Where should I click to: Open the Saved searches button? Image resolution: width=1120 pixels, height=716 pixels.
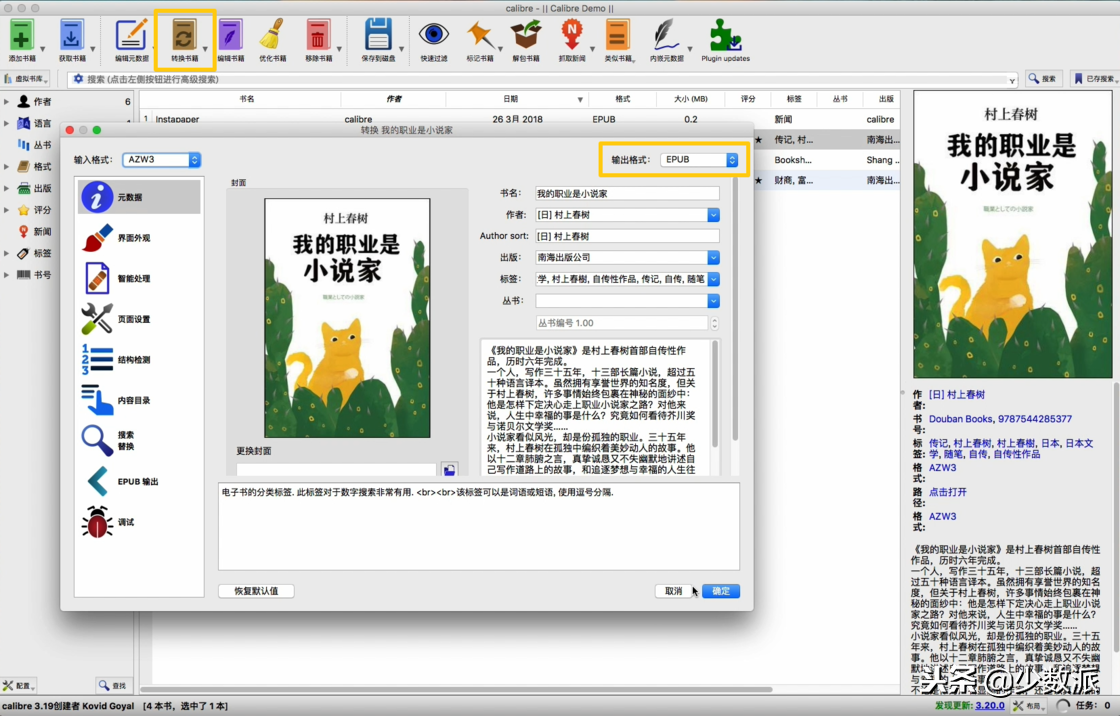point(1094,79)
